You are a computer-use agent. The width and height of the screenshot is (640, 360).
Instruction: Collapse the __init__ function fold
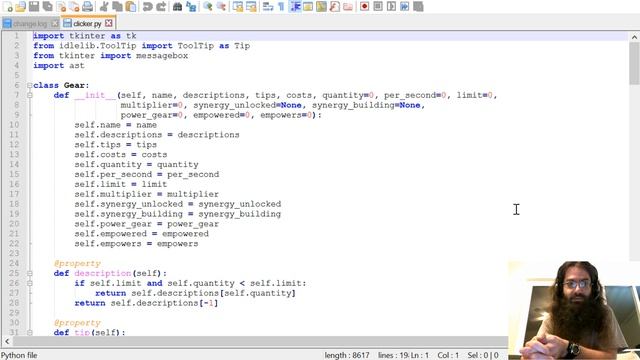point(29,95)
